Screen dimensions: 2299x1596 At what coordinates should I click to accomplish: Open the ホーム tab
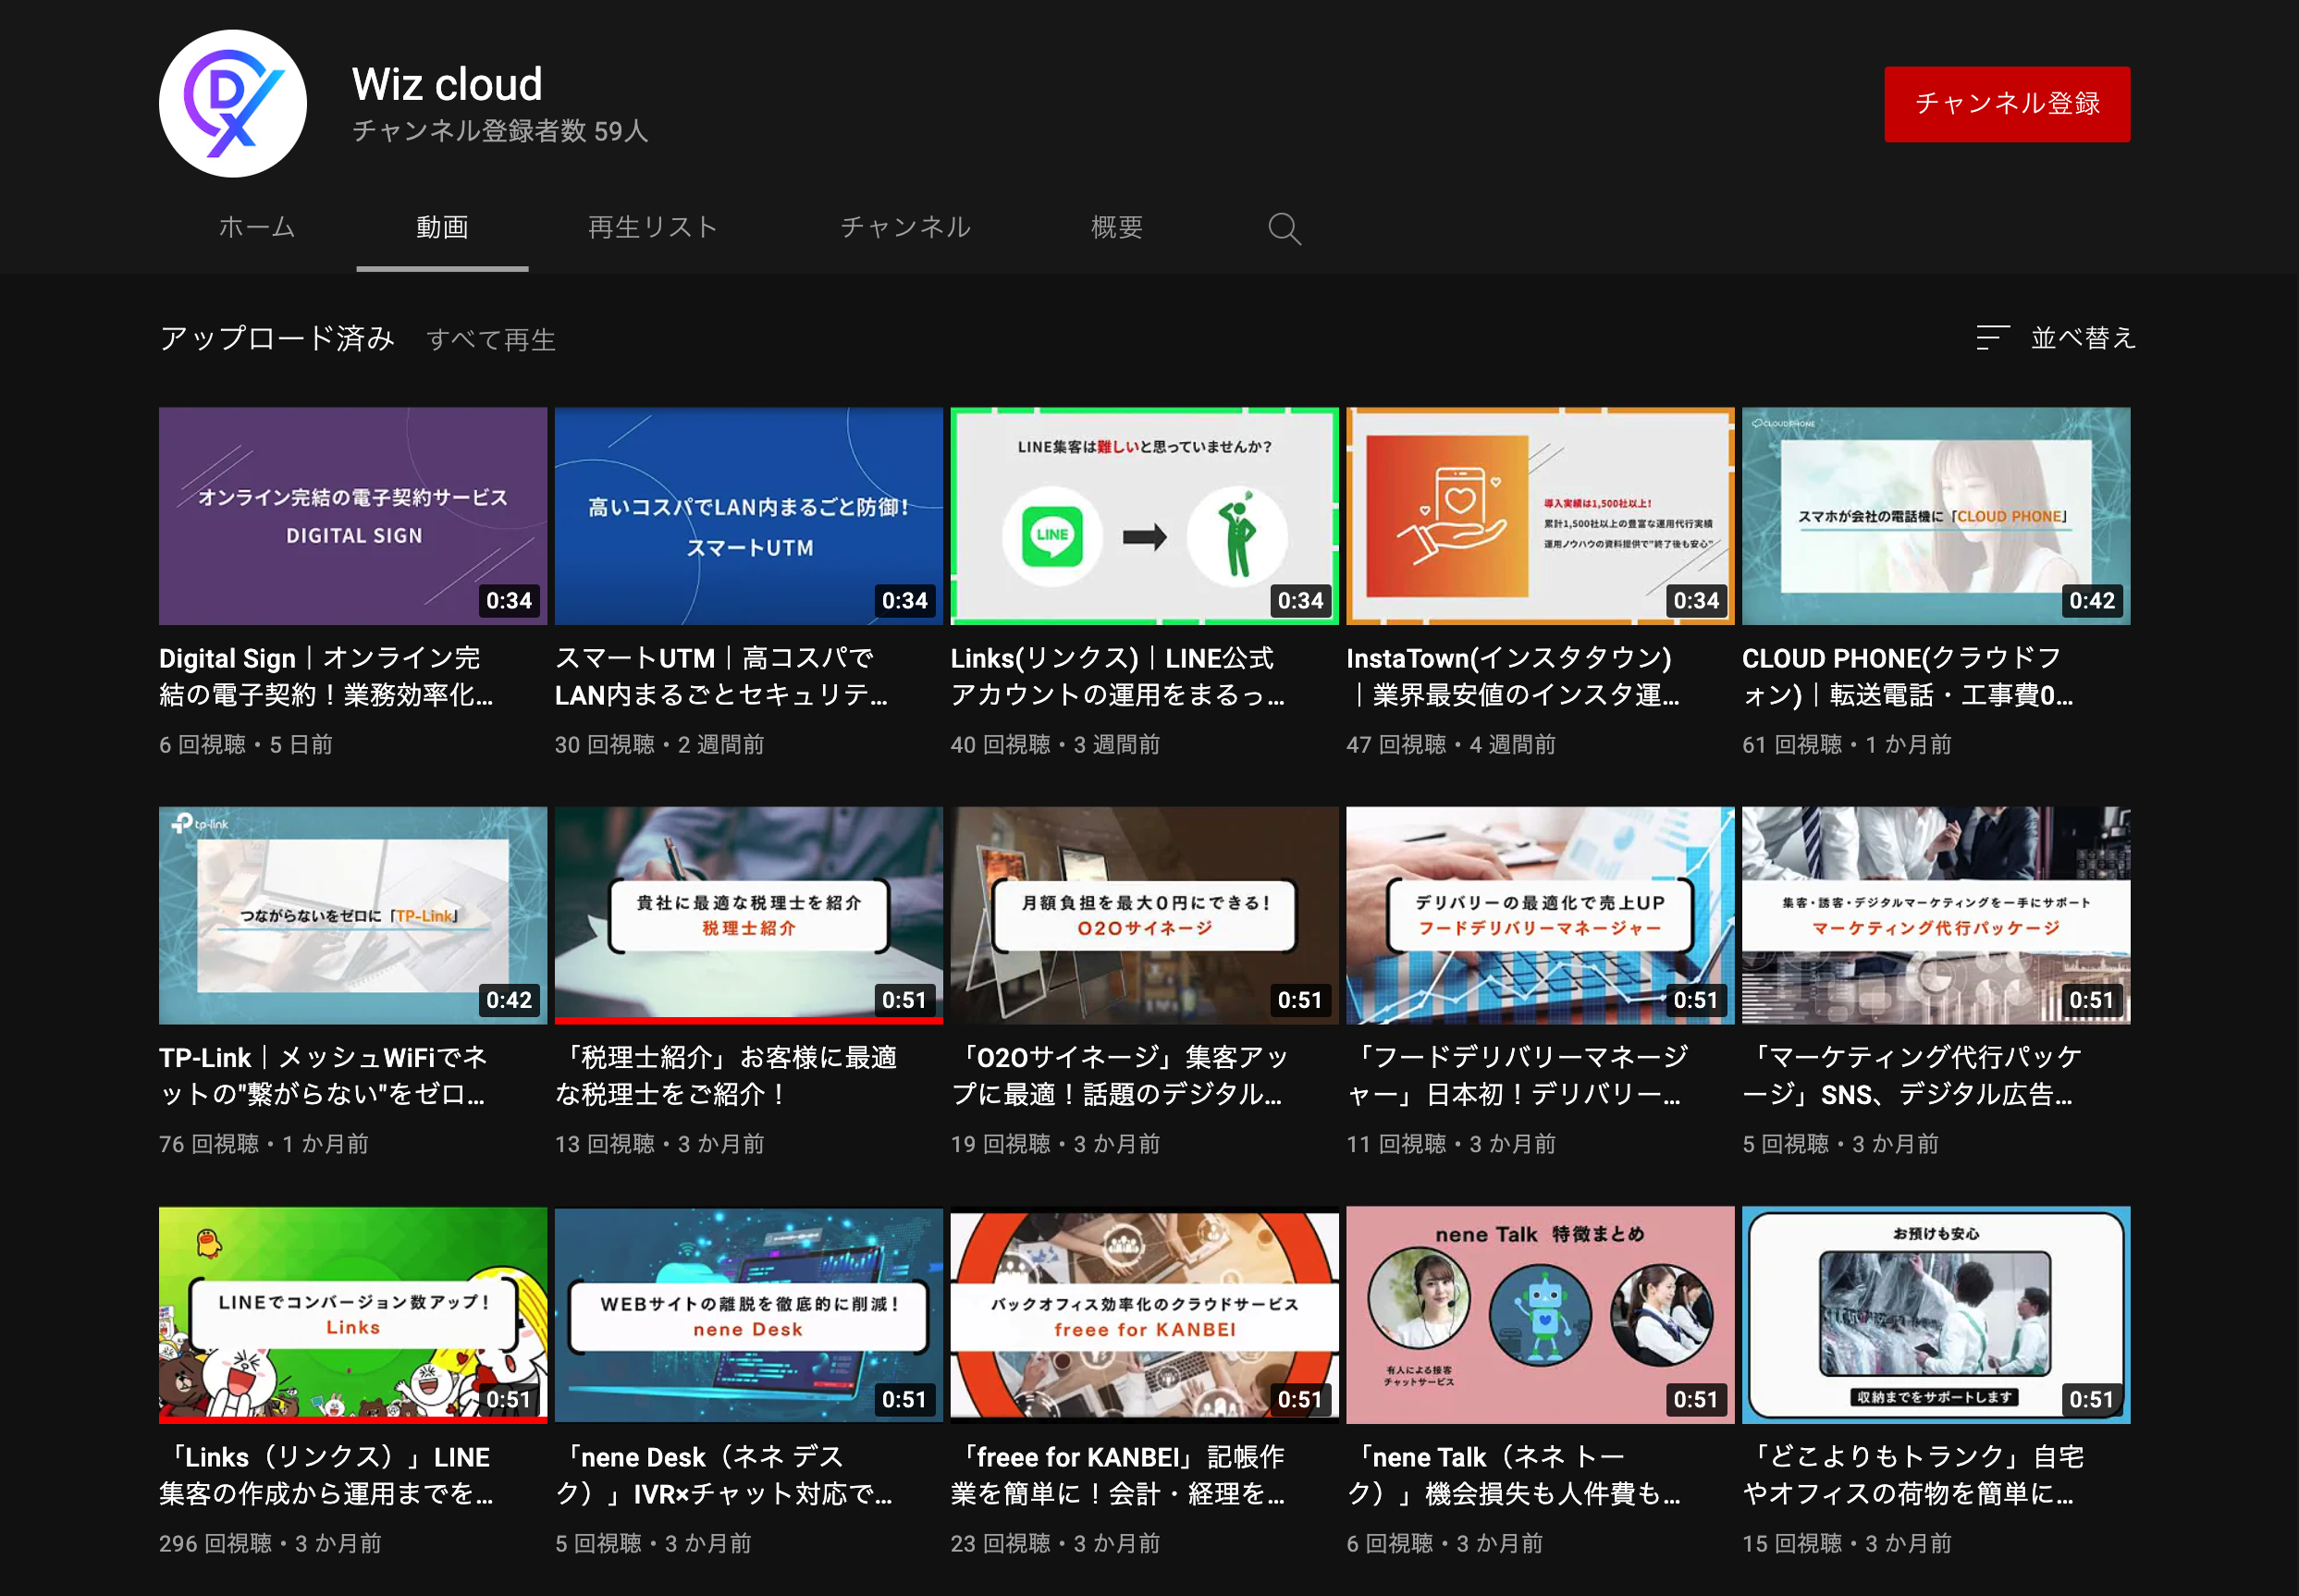point(257,228)
